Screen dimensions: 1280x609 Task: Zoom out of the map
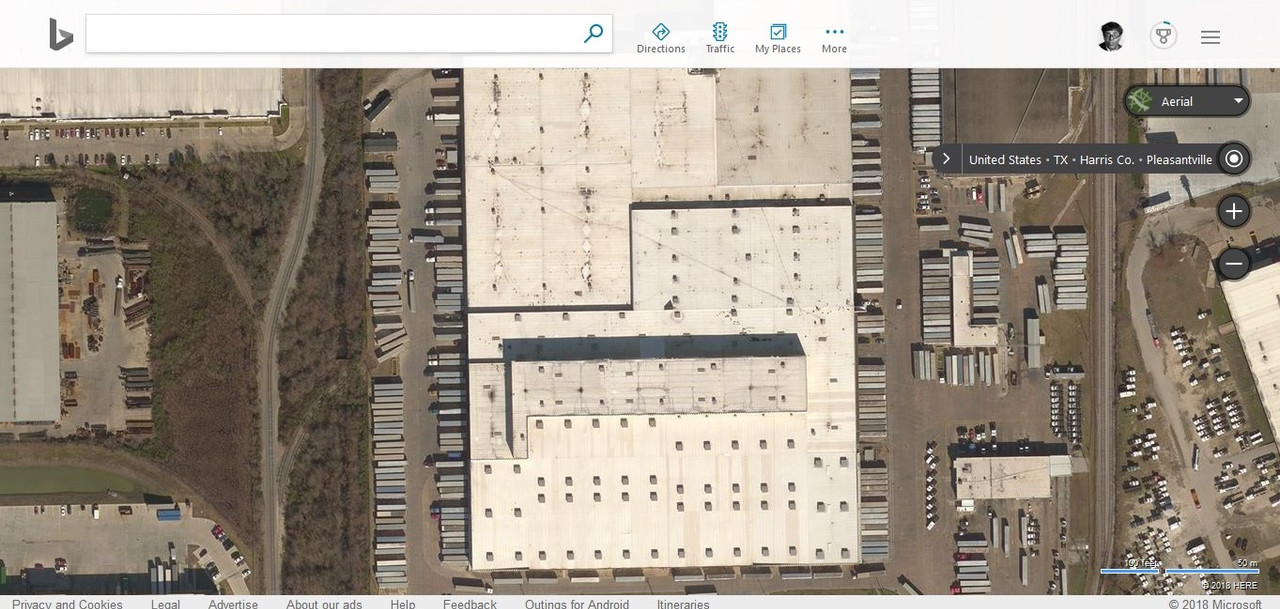coord(1234,264)
